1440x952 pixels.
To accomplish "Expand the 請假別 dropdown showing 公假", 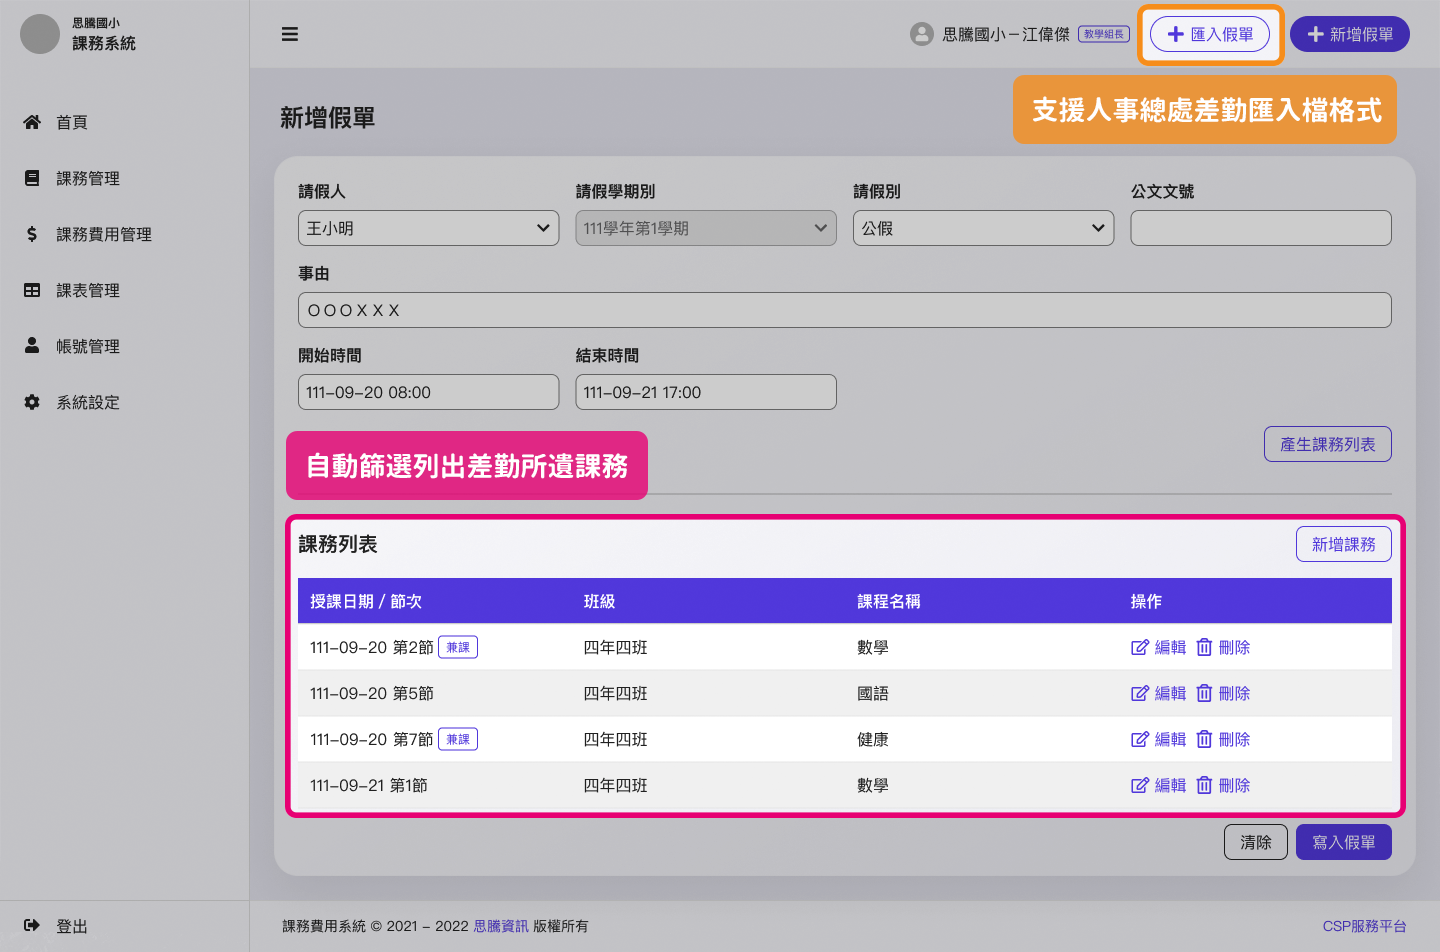I will click(983, 228).
